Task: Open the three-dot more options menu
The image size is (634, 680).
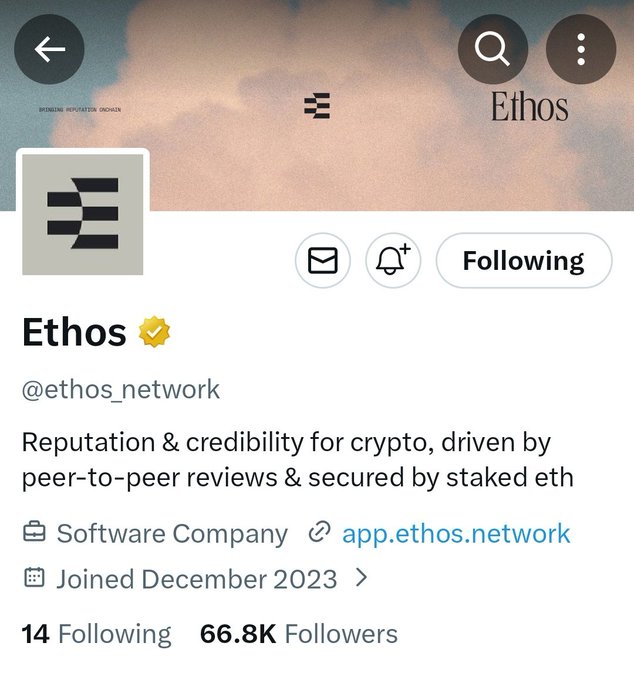Action: click(581, 49)
